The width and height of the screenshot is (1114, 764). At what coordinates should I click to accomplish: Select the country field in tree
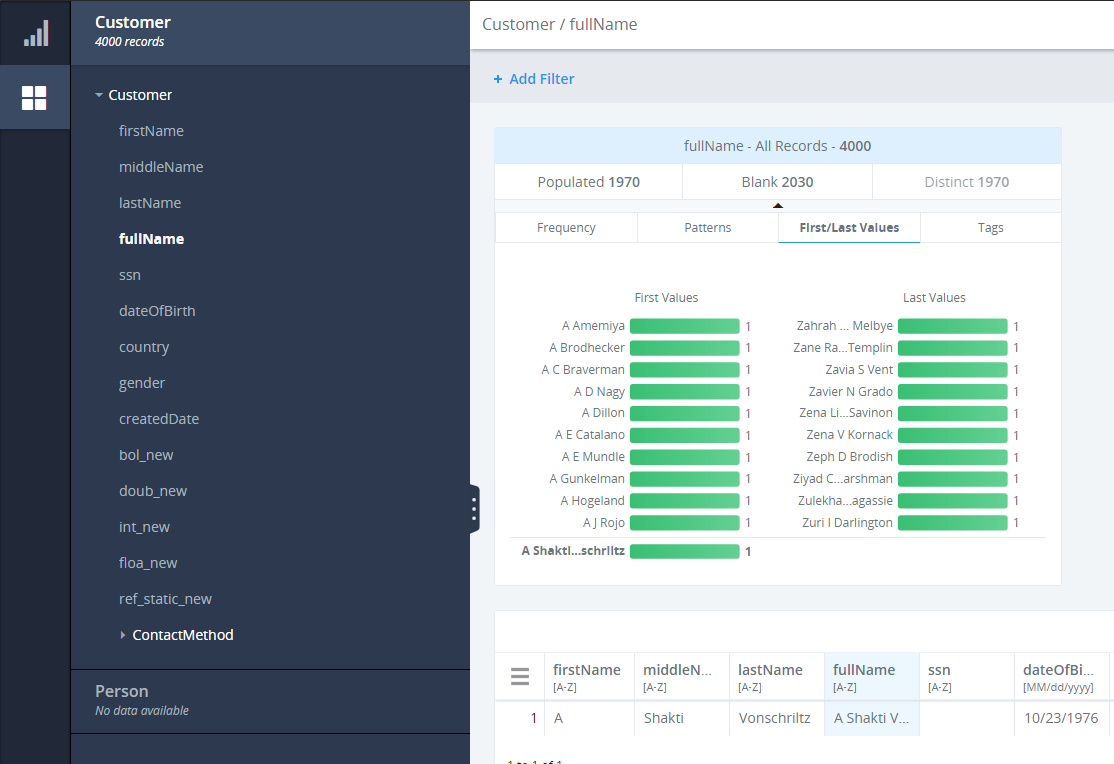click(144, 347)
